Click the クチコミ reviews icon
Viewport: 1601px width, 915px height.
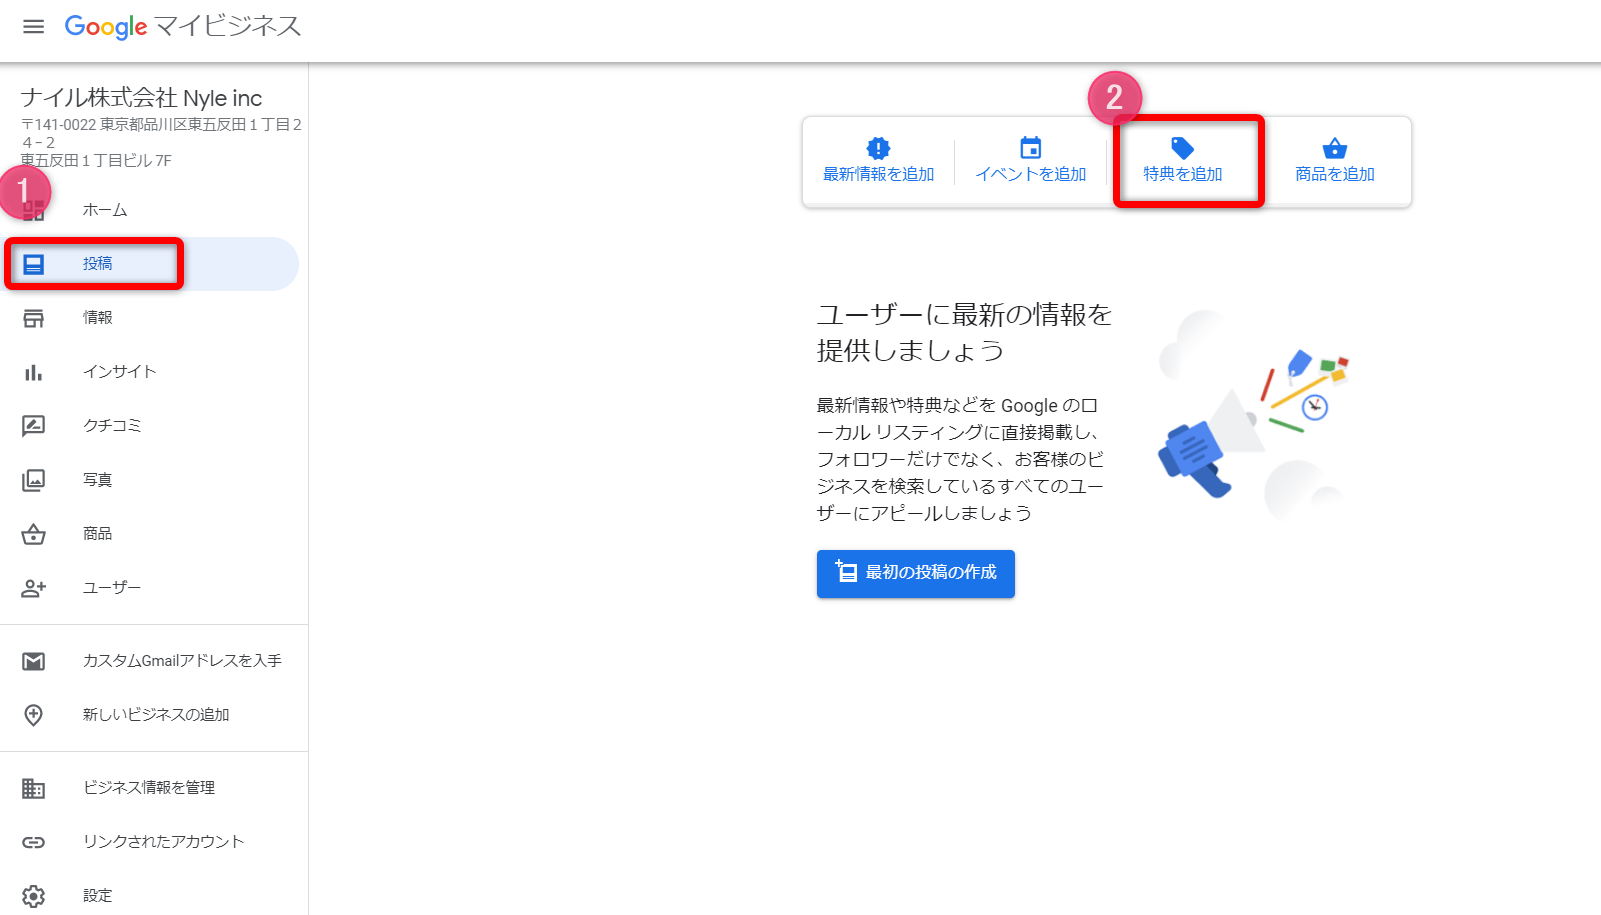tap(34, 426)
